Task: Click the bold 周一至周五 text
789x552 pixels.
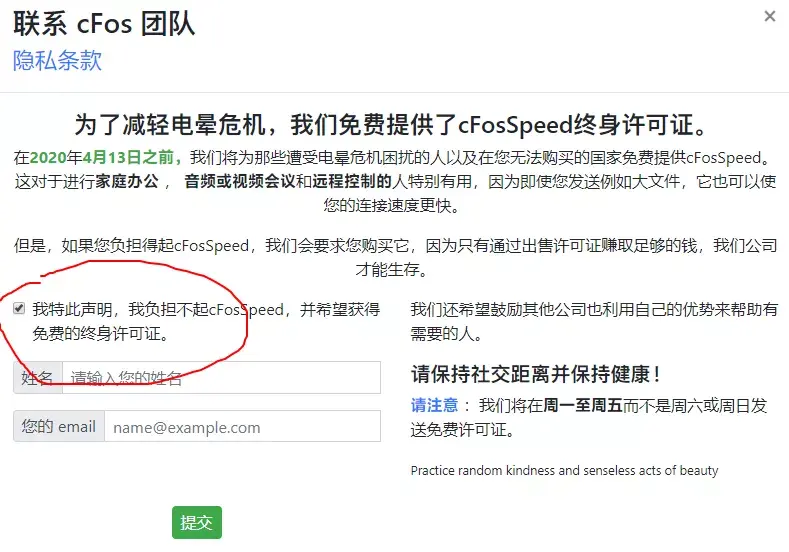Action: pyautogui.click(x=583, y=405)
